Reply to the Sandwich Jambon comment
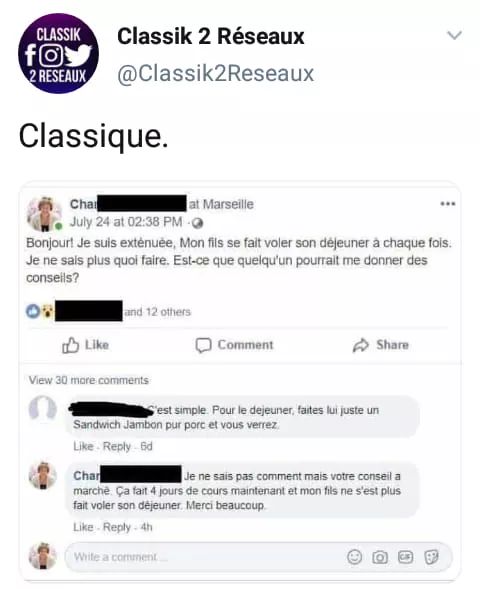Viewport: 480px width, 589px height. click(x=117, y=446)
